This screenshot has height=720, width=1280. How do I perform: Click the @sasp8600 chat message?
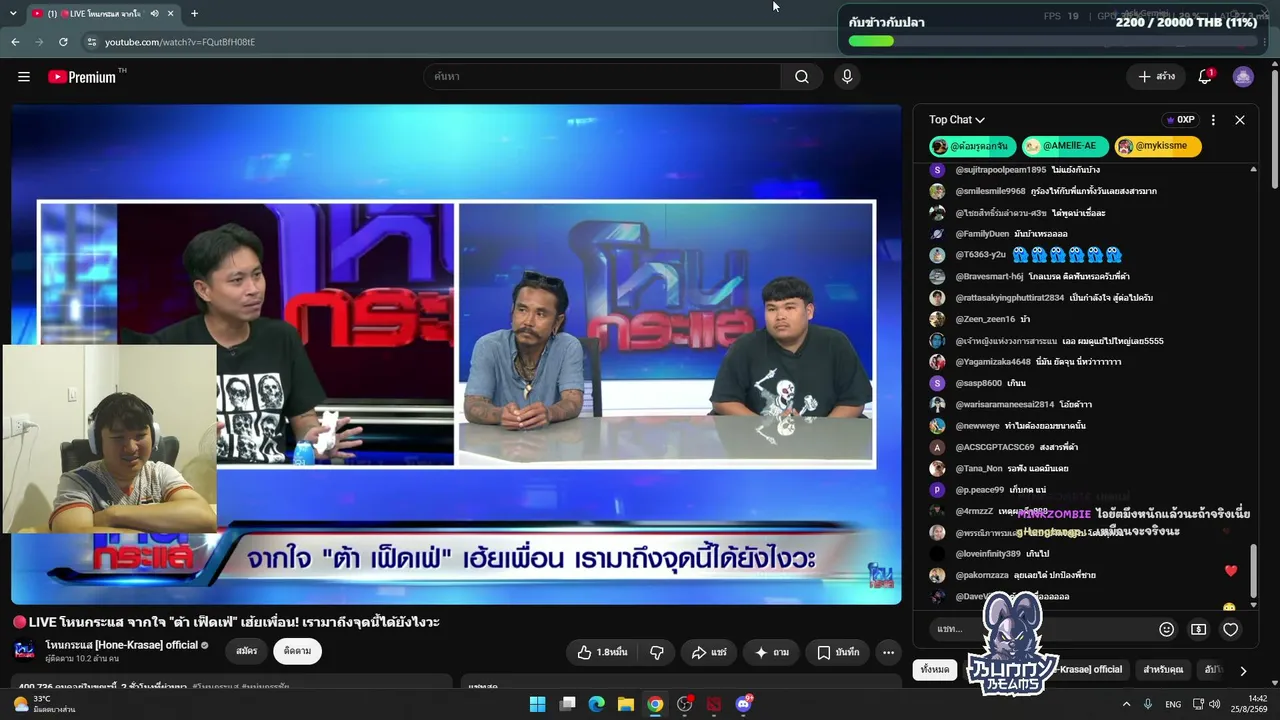coord(1016,383)
